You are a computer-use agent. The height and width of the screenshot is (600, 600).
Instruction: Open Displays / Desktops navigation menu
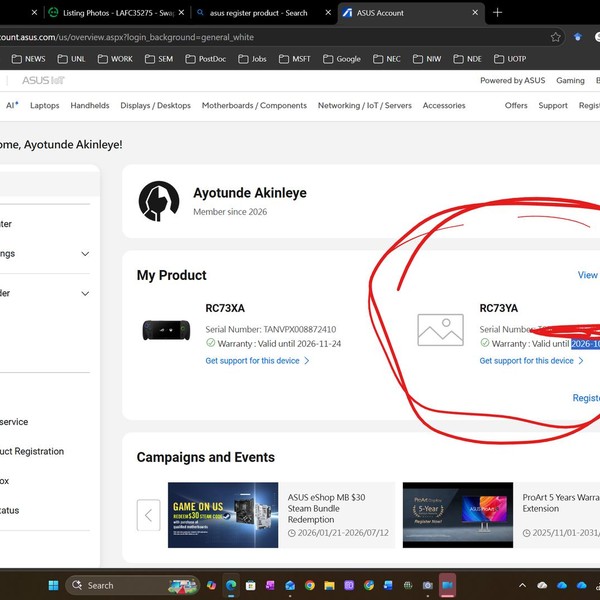(x=155, y=105)
